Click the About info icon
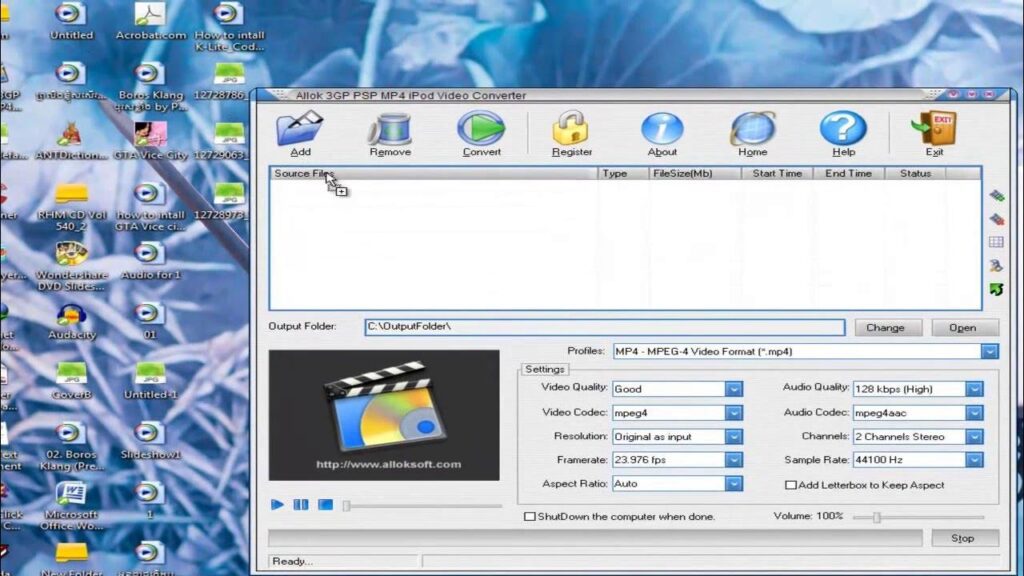Viewport: 1024px width, 576px height. [x=661, y=129]
